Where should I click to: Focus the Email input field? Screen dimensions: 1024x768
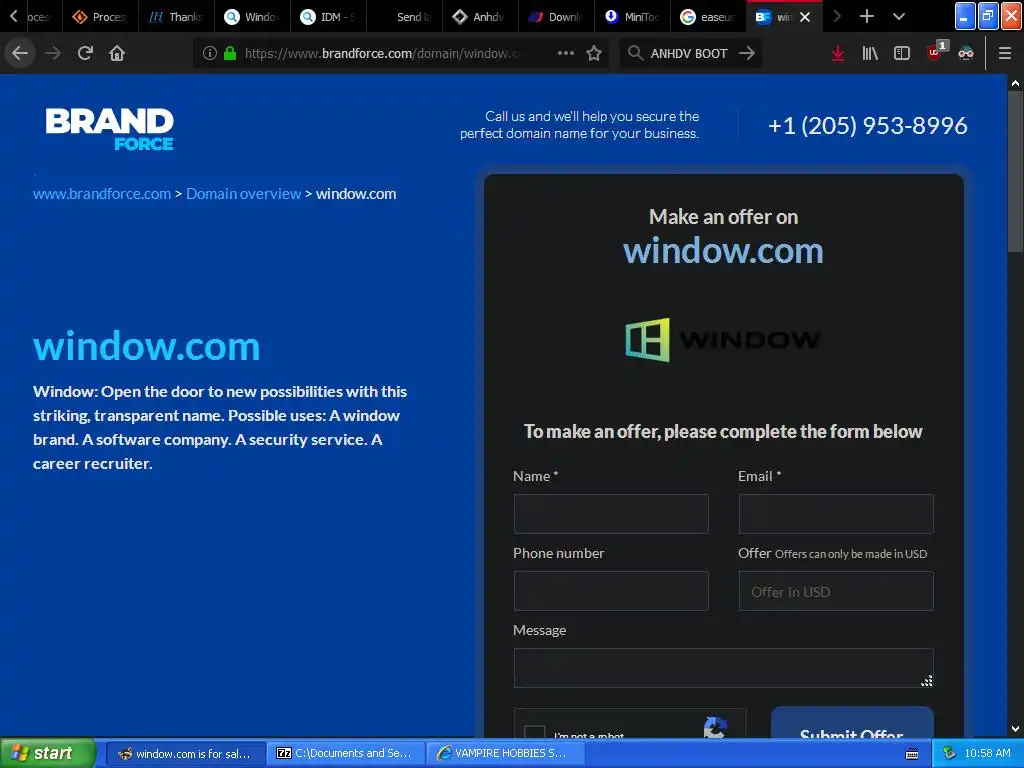[x=836, y=514]
